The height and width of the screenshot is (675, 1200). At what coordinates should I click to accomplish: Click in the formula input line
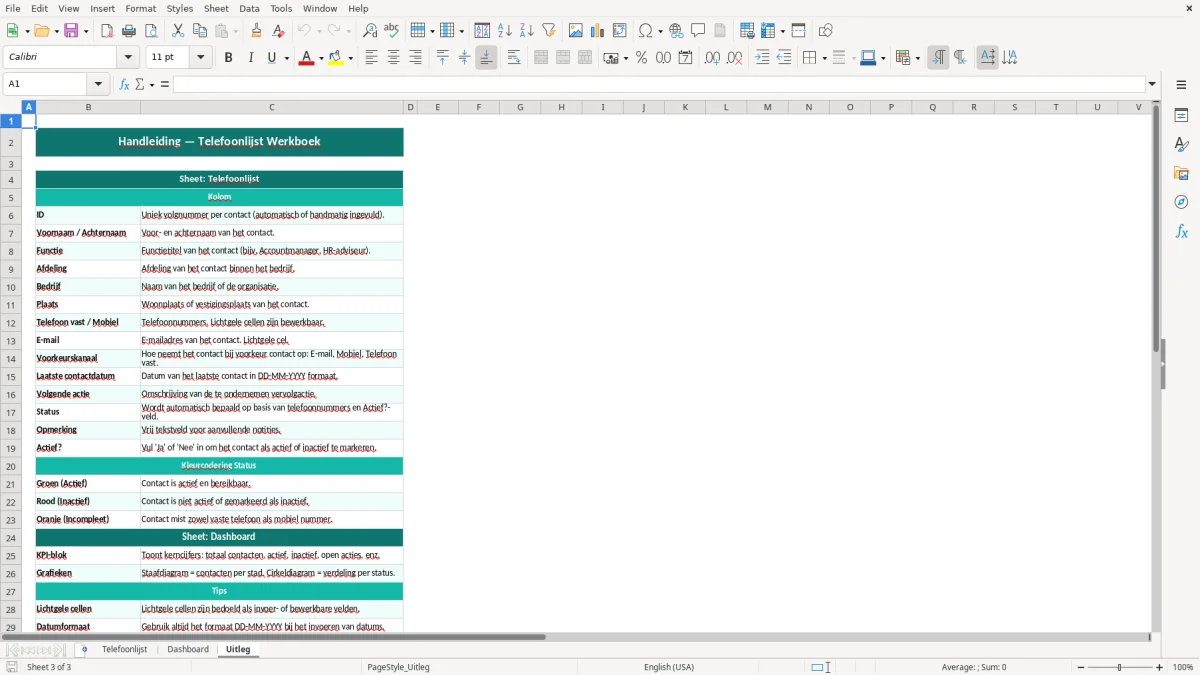(659, 84)
